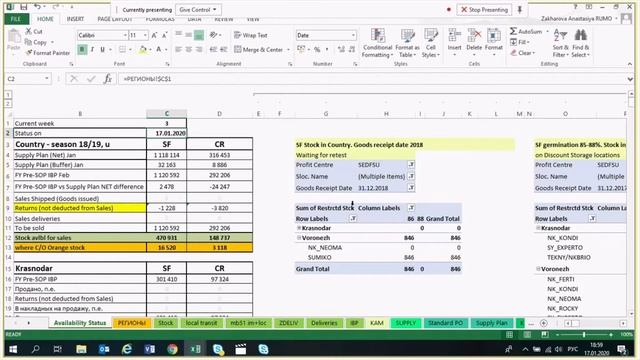The width and height of the screenshot is (640, 360).
Task: Open the Find & Select menu
Action: pyautogui.click(x=580, y=43)
